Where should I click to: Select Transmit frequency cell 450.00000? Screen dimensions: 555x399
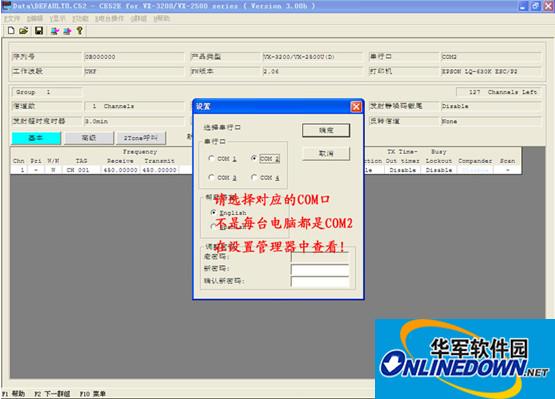tap(159, 170)
